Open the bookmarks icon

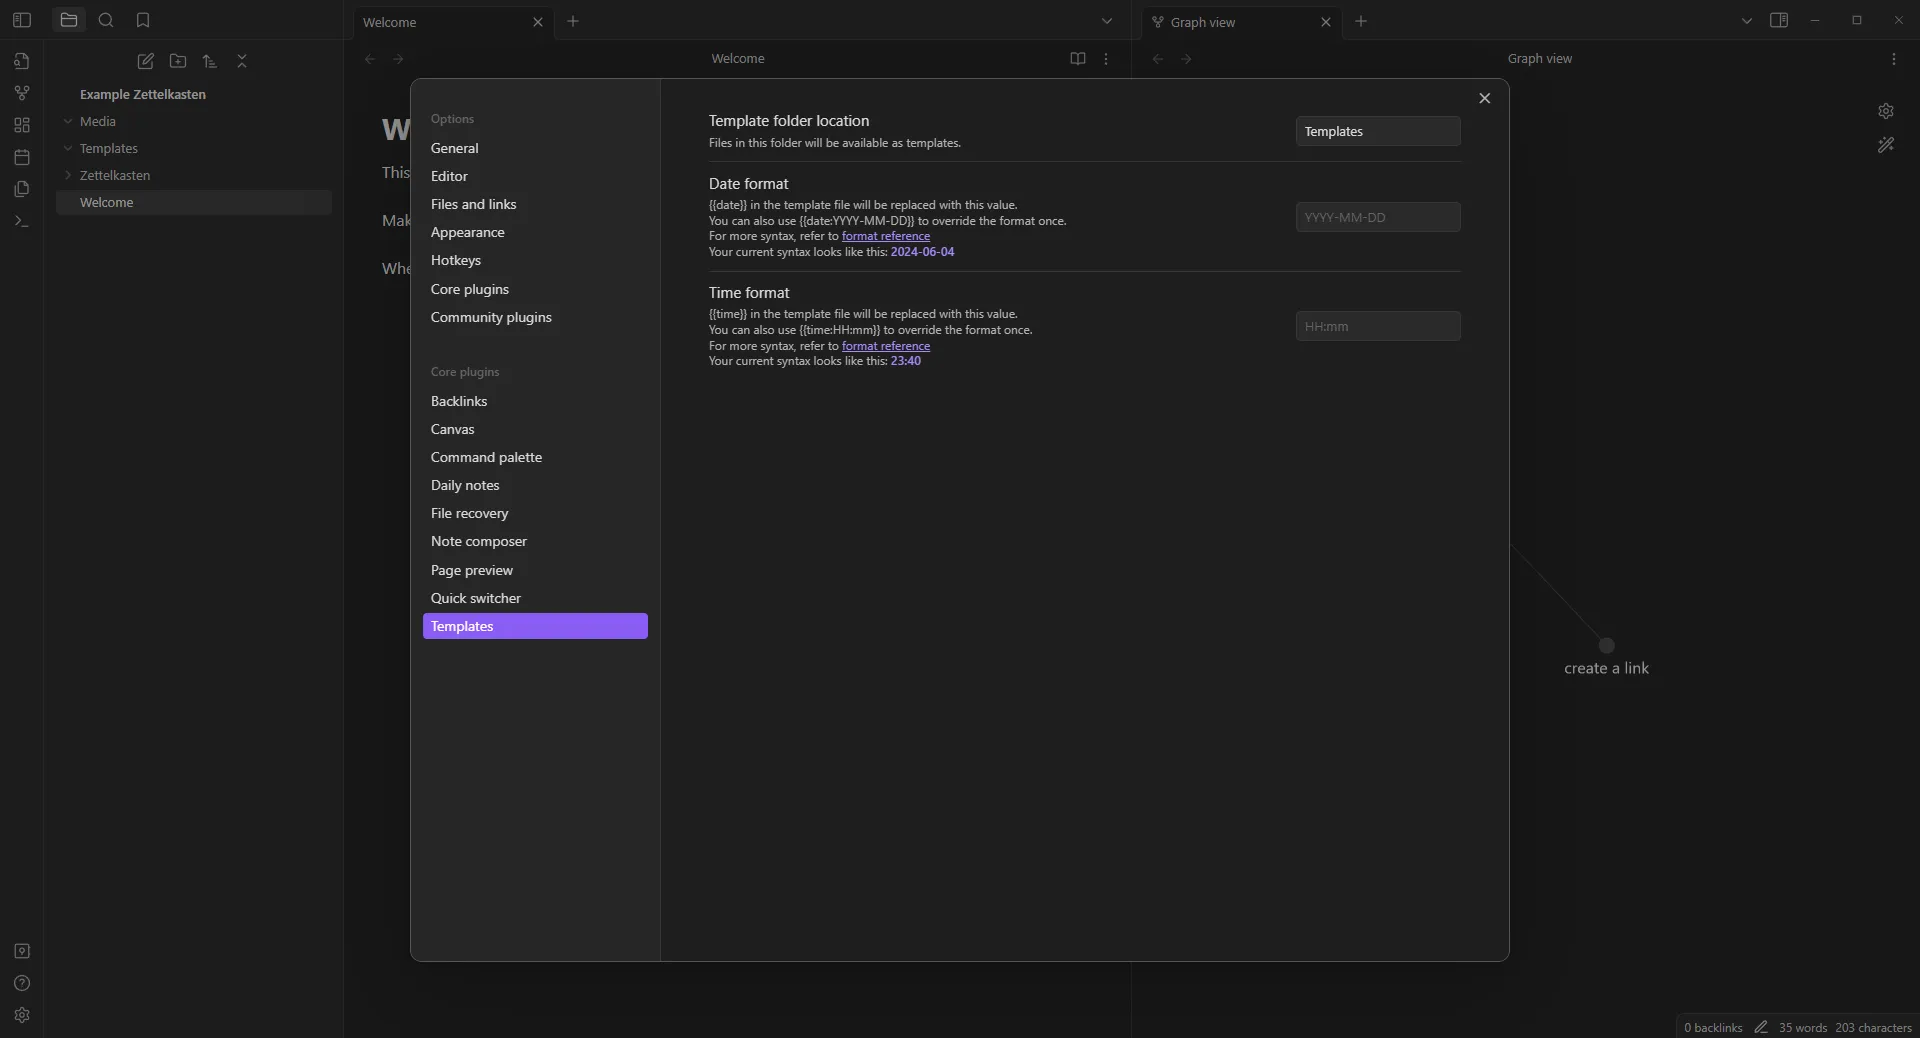143,20
